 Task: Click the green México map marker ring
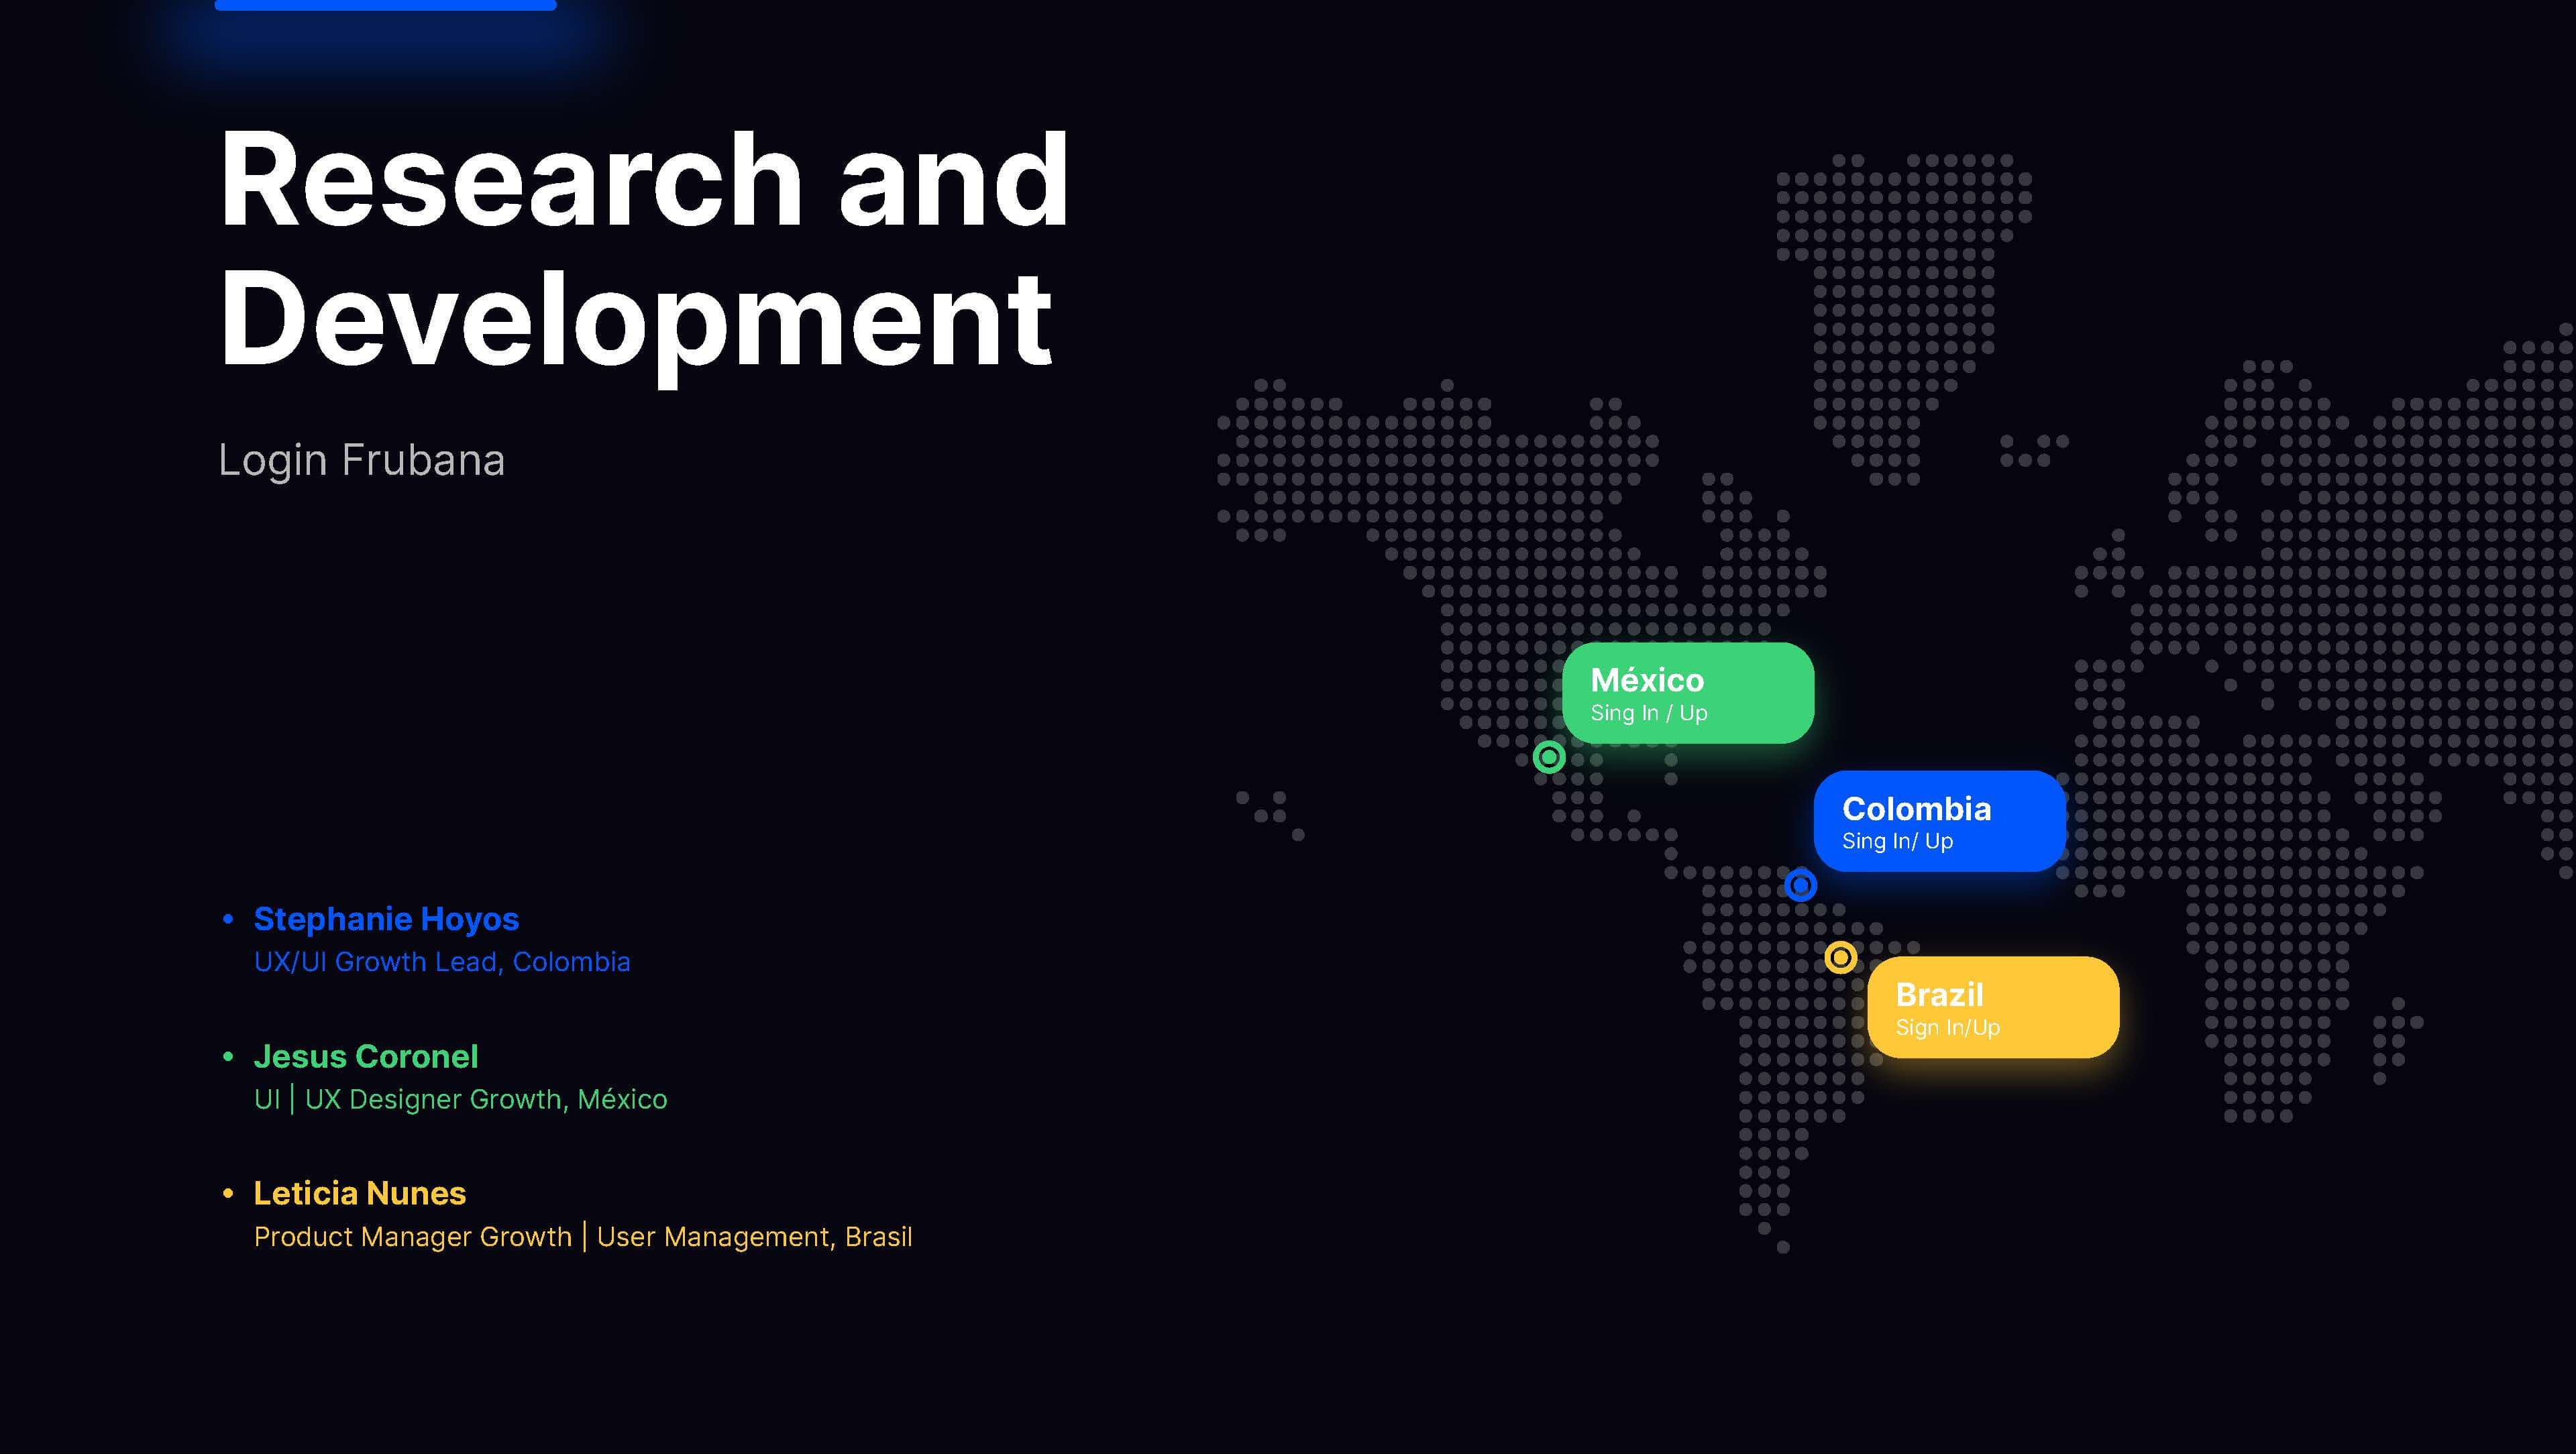click(x=1549, y=757)
